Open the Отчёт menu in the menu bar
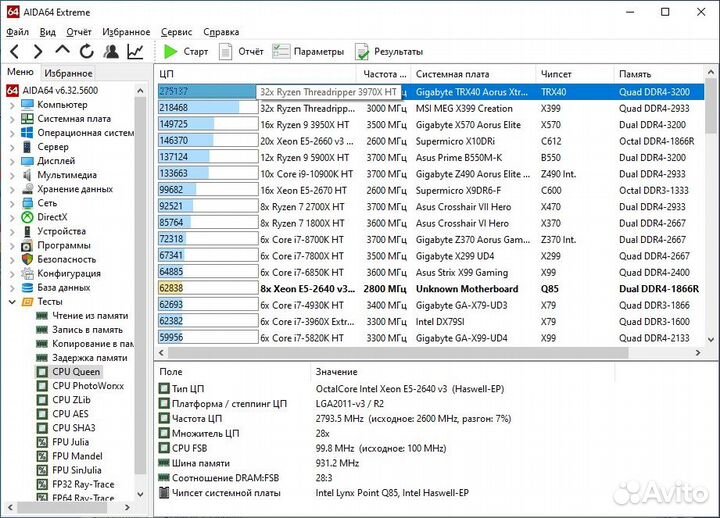The image size is (720, 518). [79, 32]
